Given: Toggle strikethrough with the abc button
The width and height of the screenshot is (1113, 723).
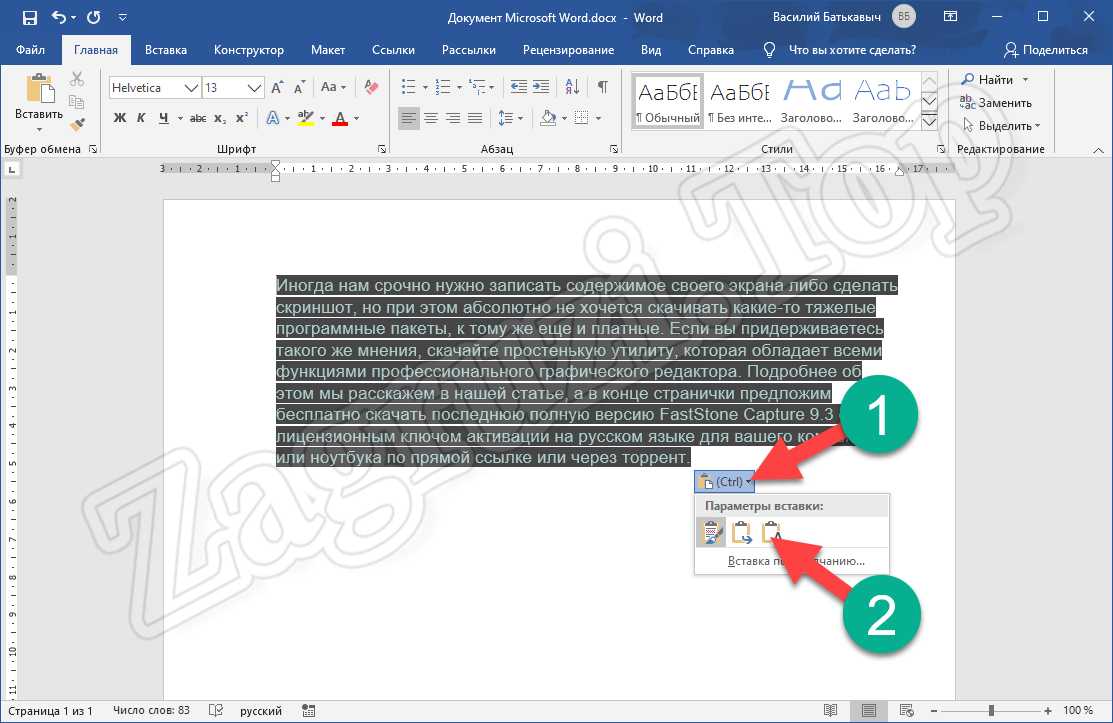Looking at the screenshot, I should click(198, 118).
